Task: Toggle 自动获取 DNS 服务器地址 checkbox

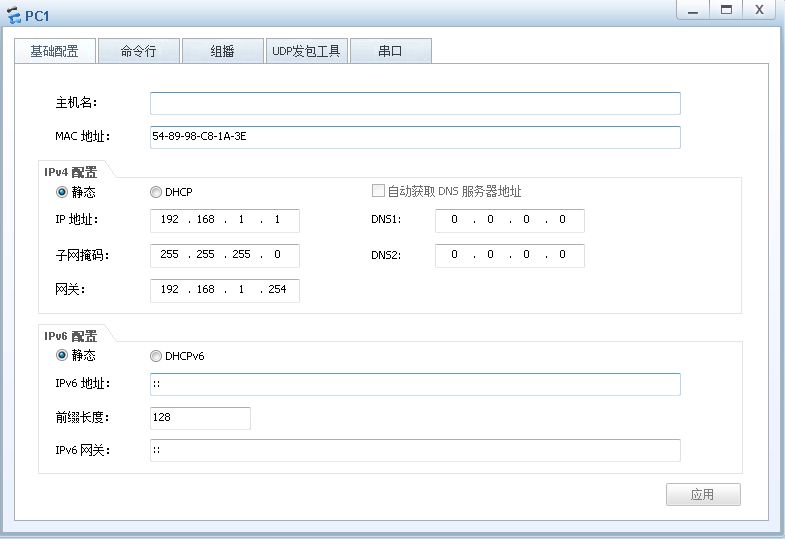Action: pyautogui.click(x=378, y=191)
